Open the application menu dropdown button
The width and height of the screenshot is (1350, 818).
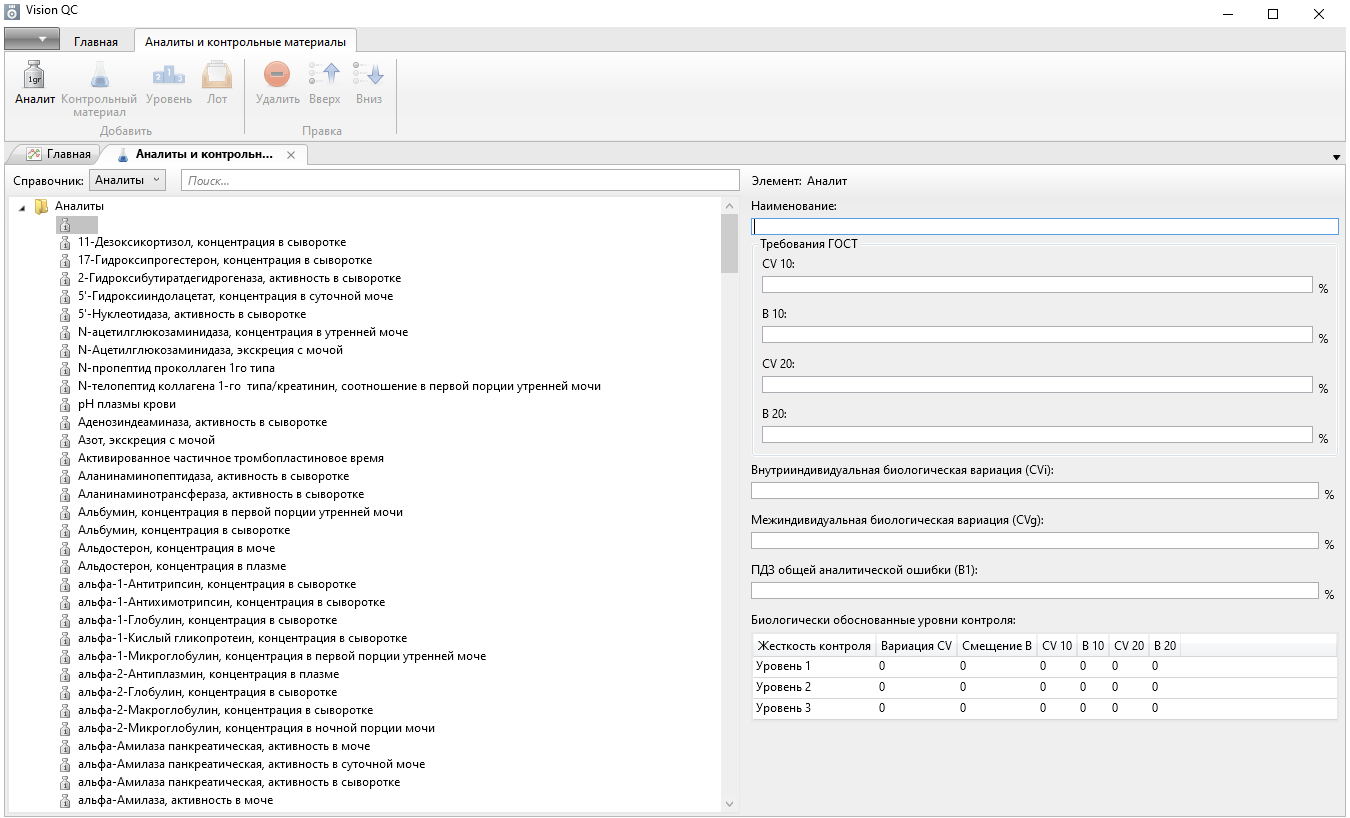tap(31, 39)
